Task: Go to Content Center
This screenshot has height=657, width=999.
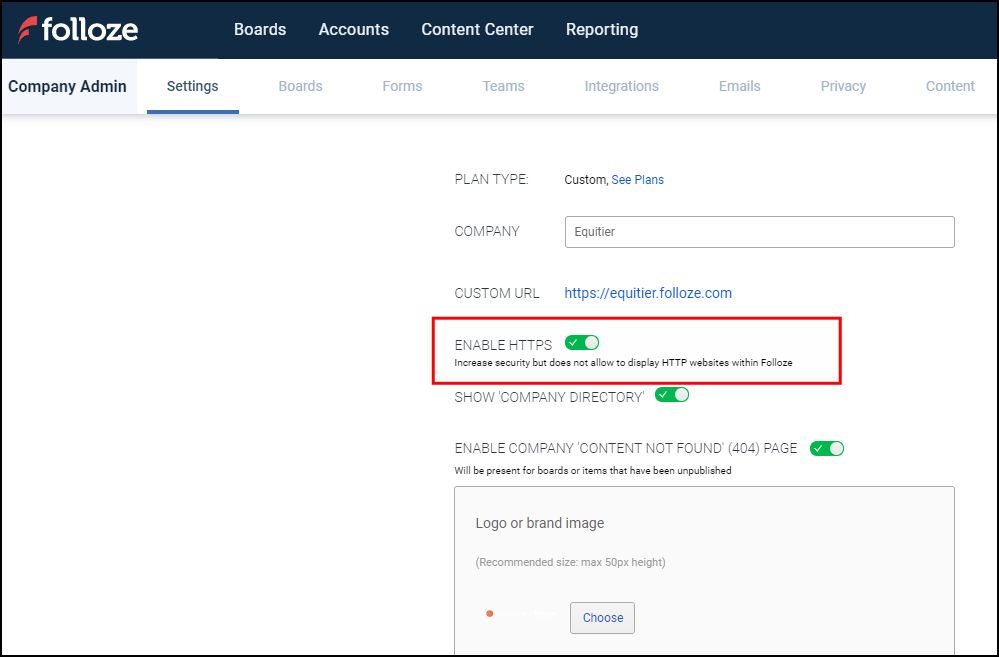Action: click(477, 30)
